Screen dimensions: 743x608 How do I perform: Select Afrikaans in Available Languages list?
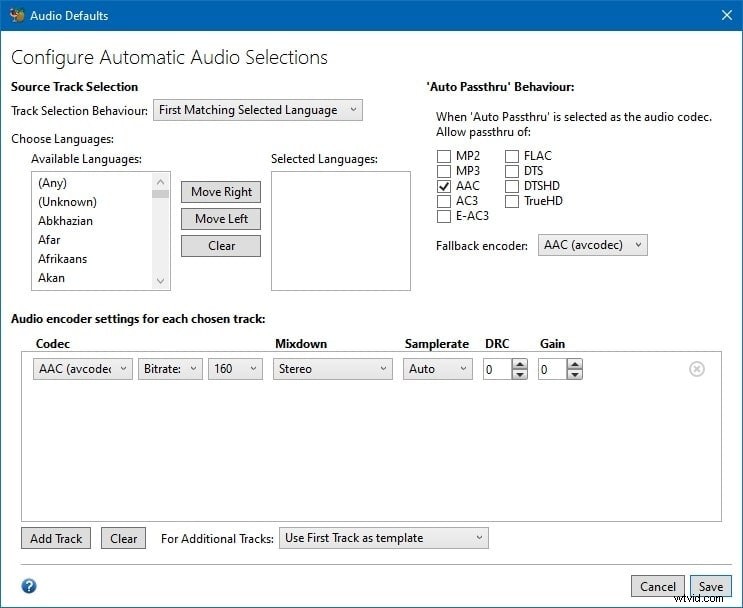coord(62,259)
